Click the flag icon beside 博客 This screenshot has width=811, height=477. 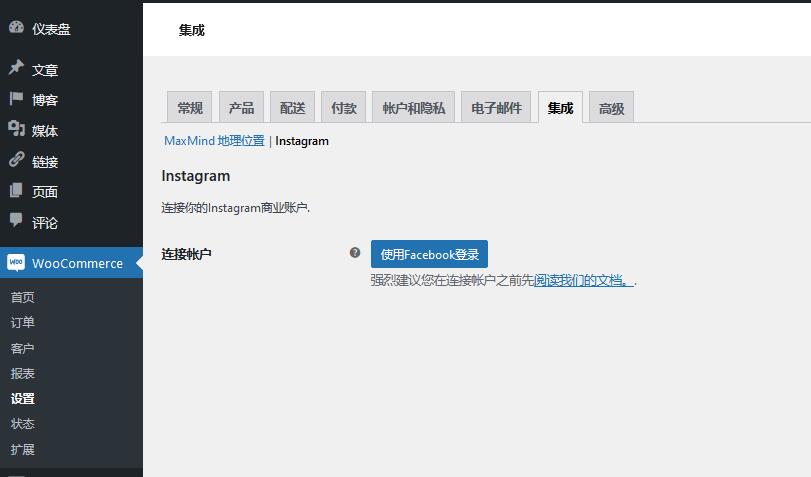(17, 98)
